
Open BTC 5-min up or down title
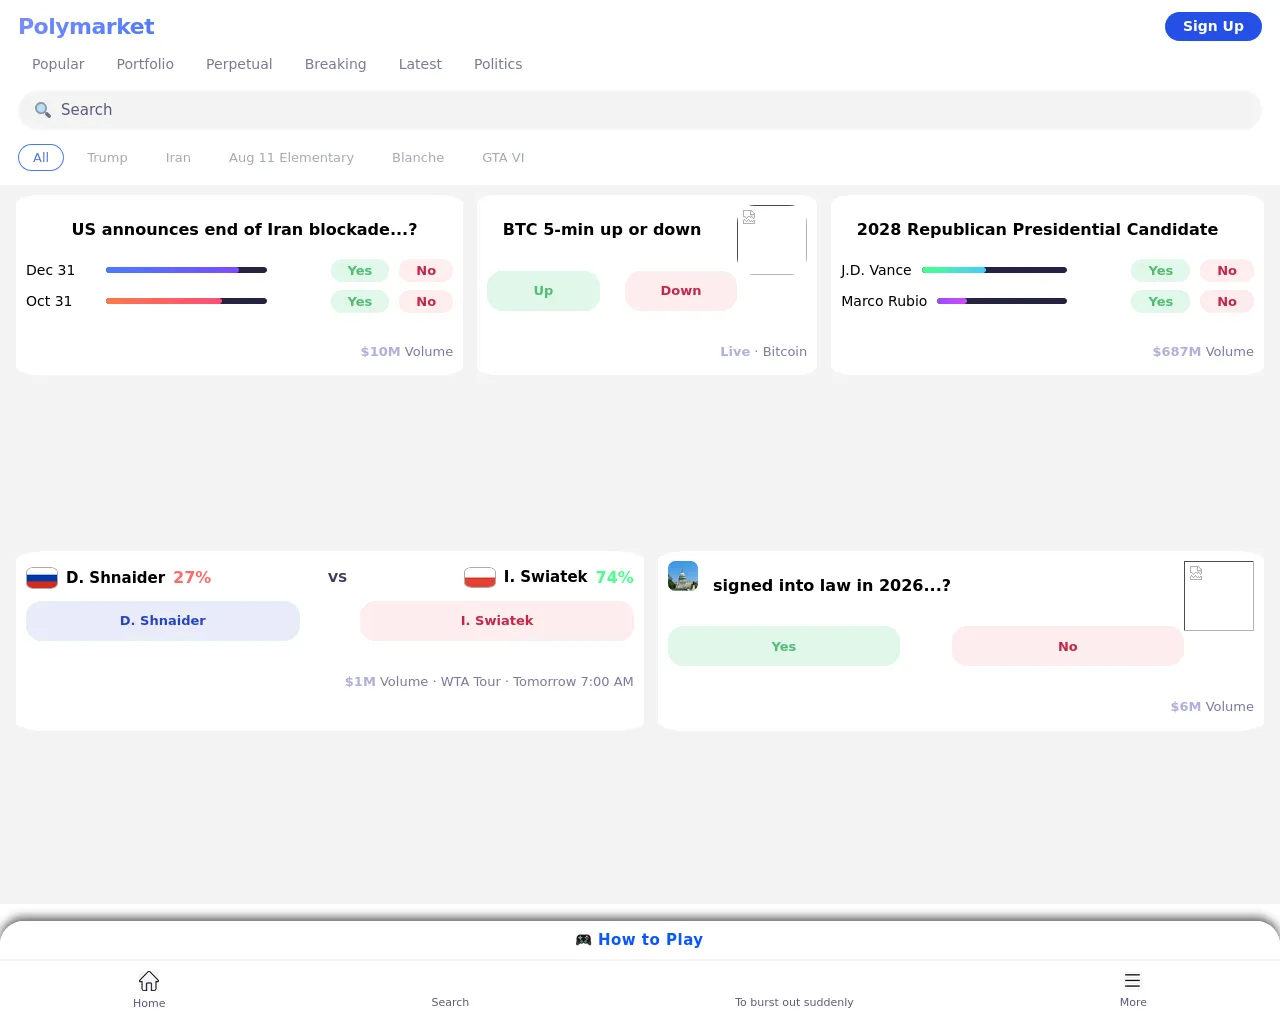pyautogui.click(x=602, y=230)
